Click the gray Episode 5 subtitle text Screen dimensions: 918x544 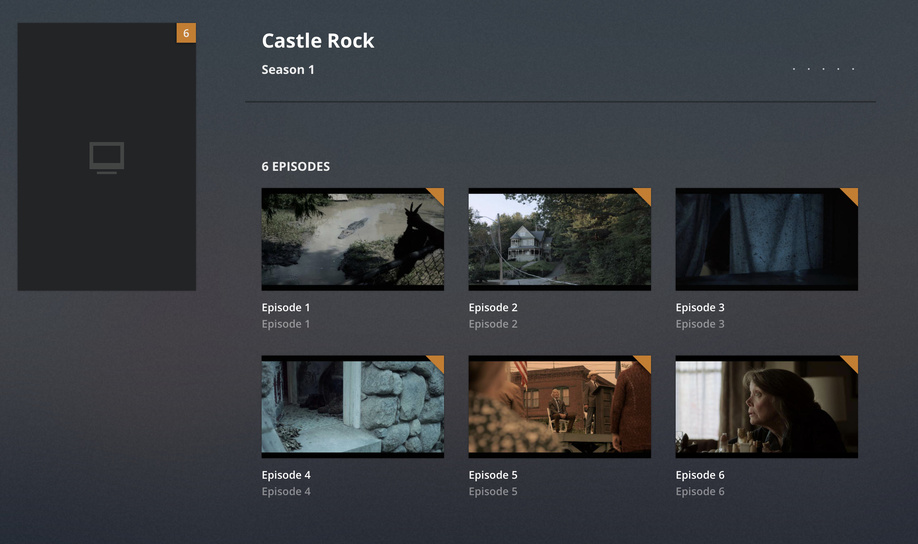coord(493,491)
